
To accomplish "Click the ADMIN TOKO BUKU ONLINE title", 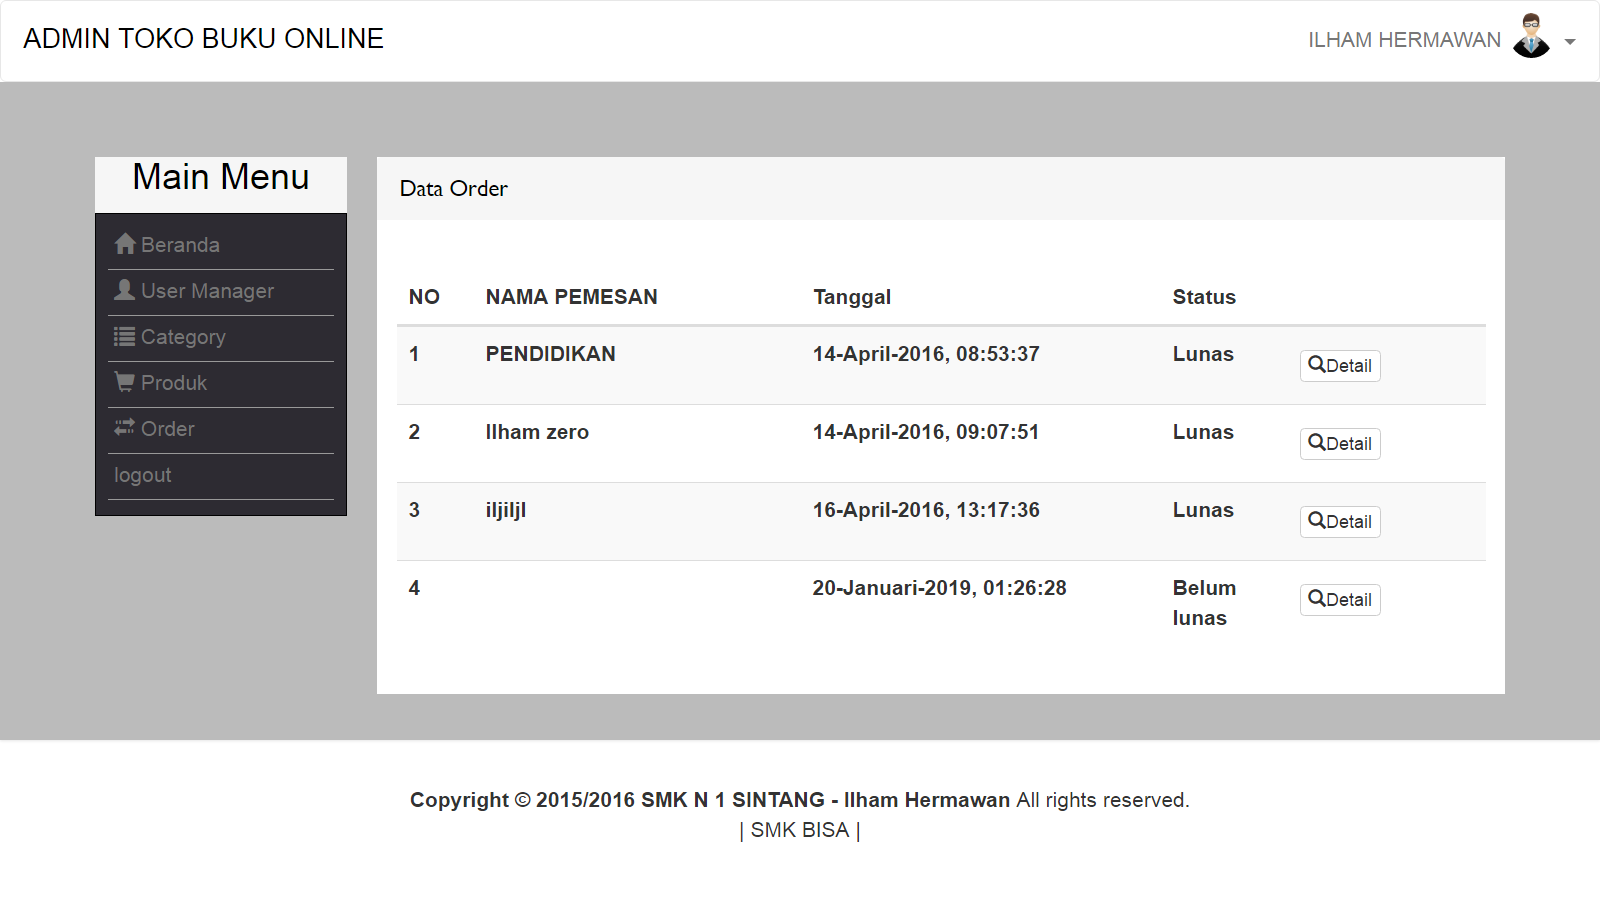I will [x=204, y=39].
